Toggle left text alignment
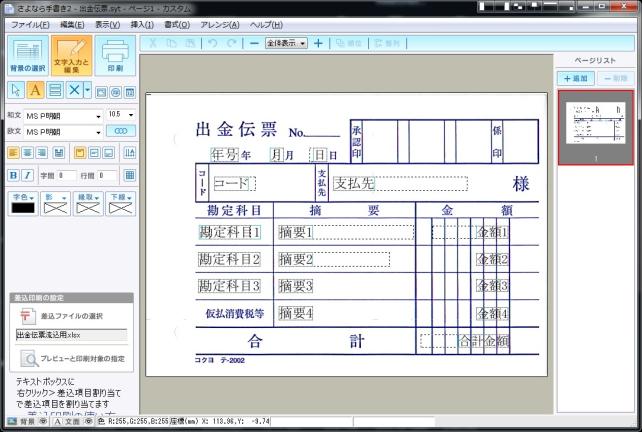 coord(13,153)
